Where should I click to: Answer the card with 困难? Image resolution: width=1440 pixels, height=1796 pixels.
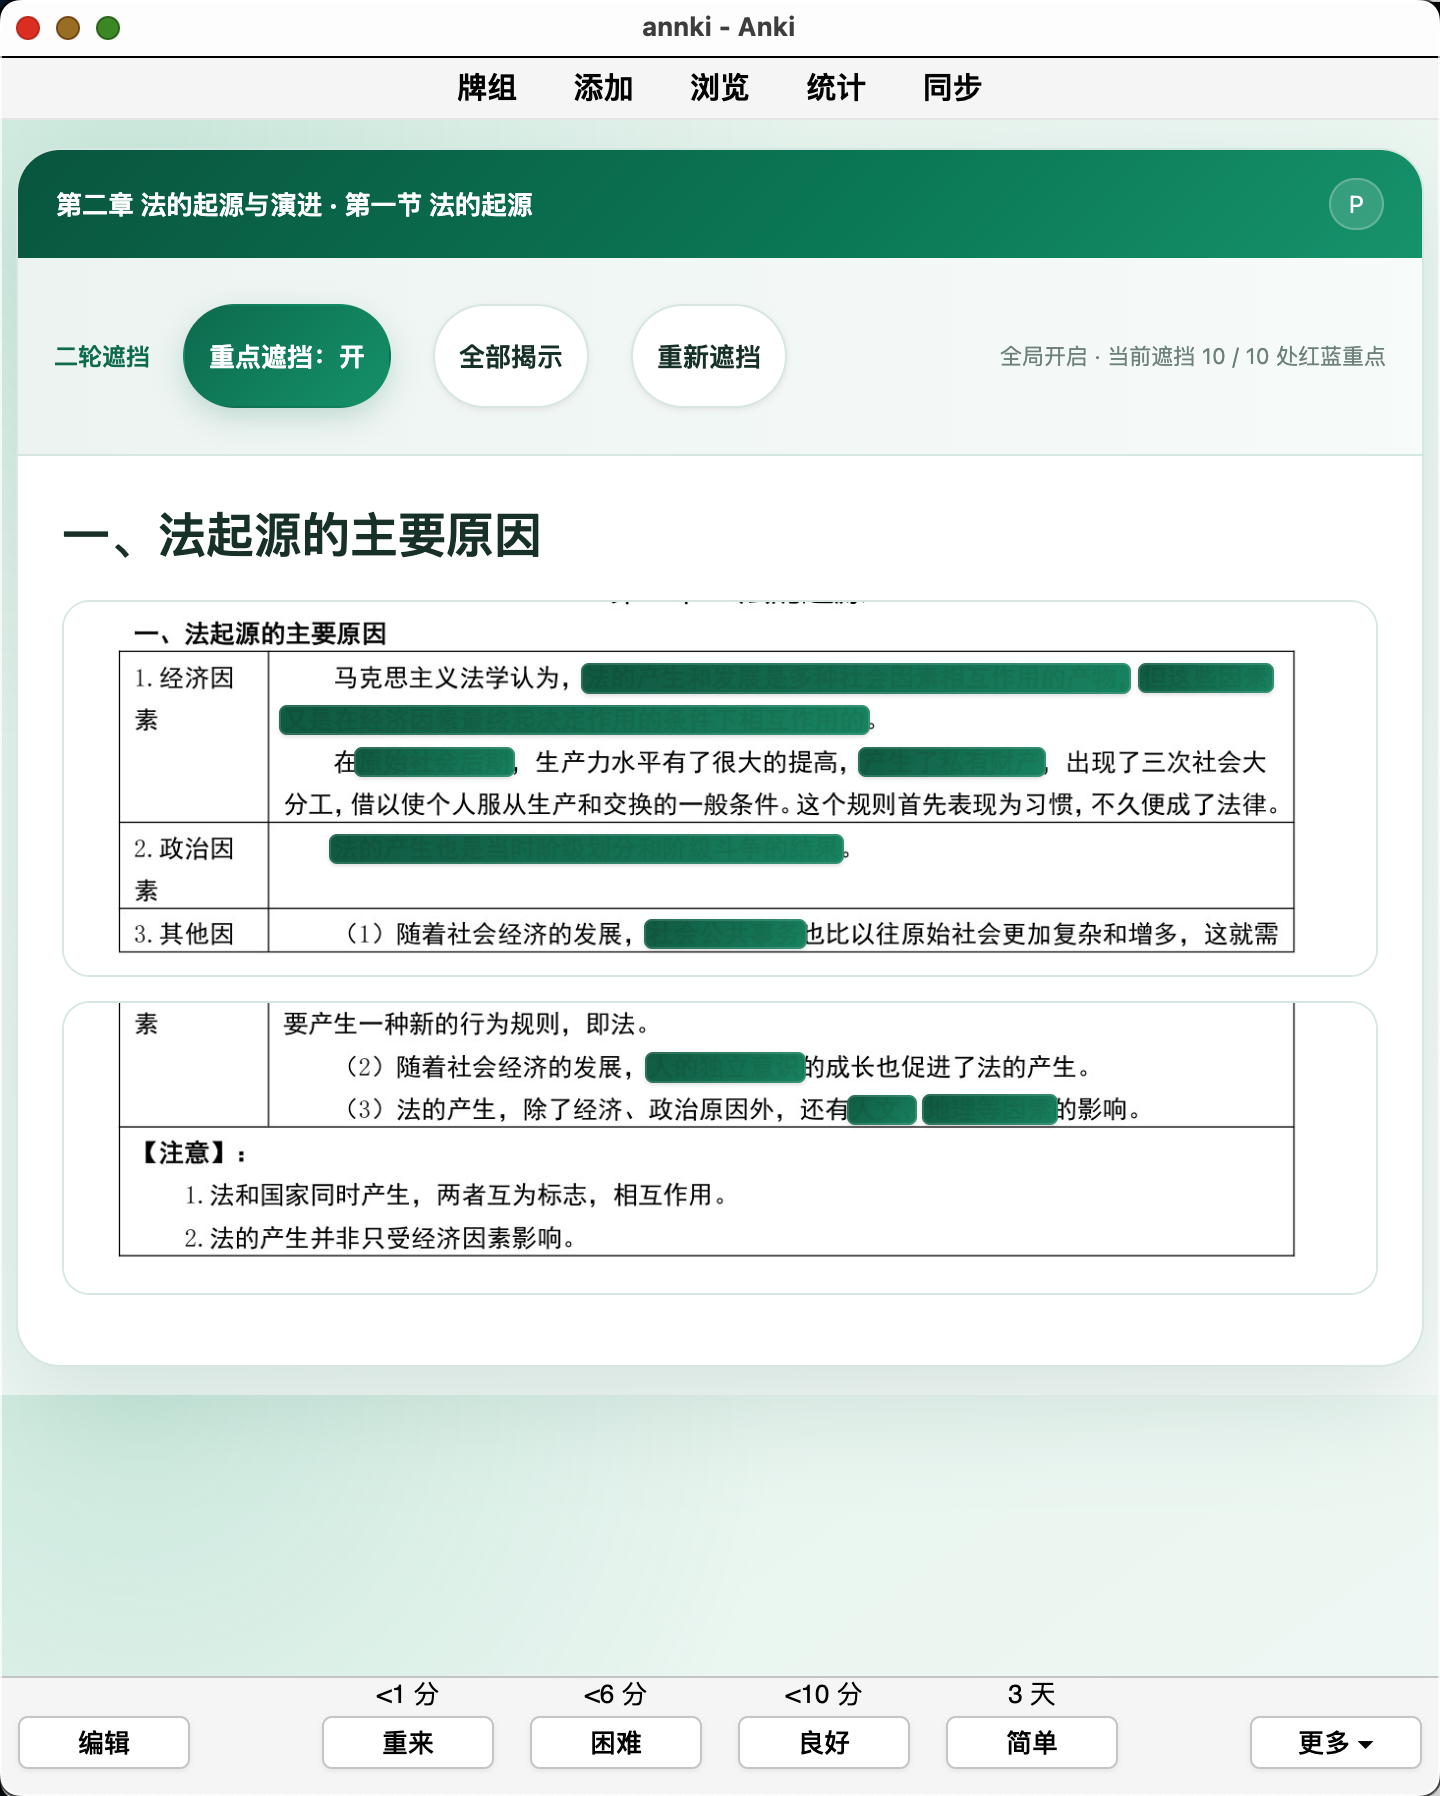coord(616,1743)
